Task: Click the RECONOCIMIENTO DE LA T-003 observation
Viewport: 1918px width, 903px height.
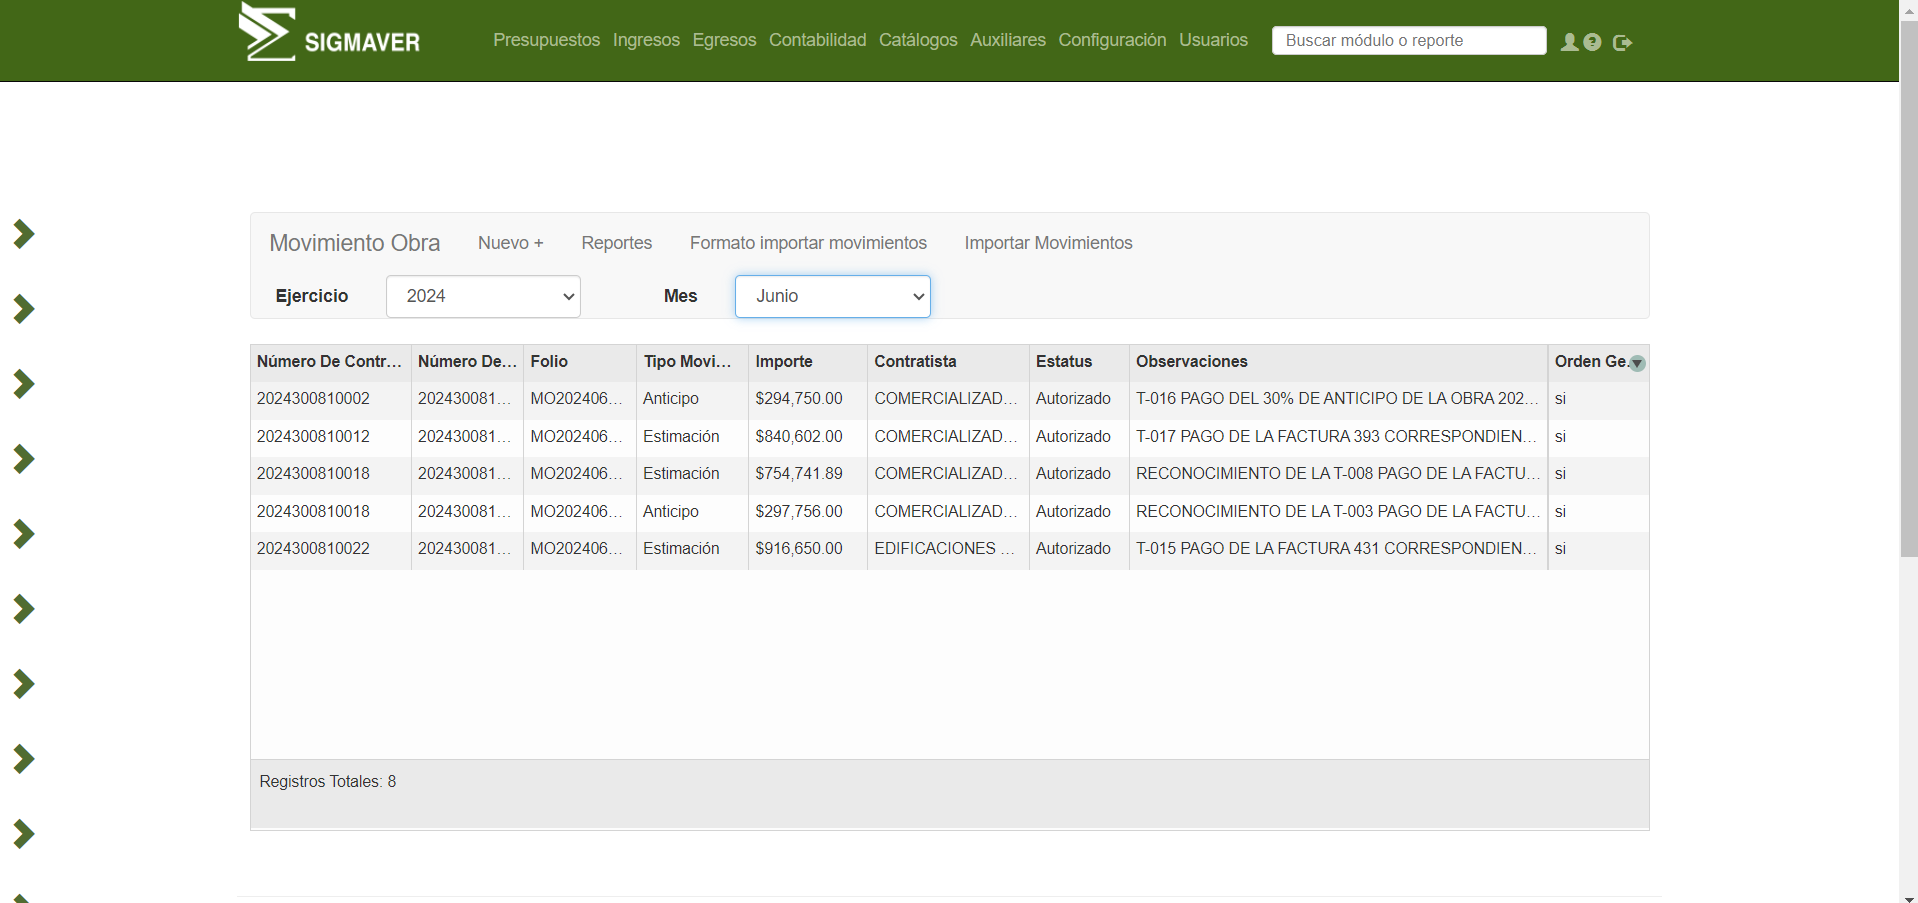Action: (x=1337, y=512)
